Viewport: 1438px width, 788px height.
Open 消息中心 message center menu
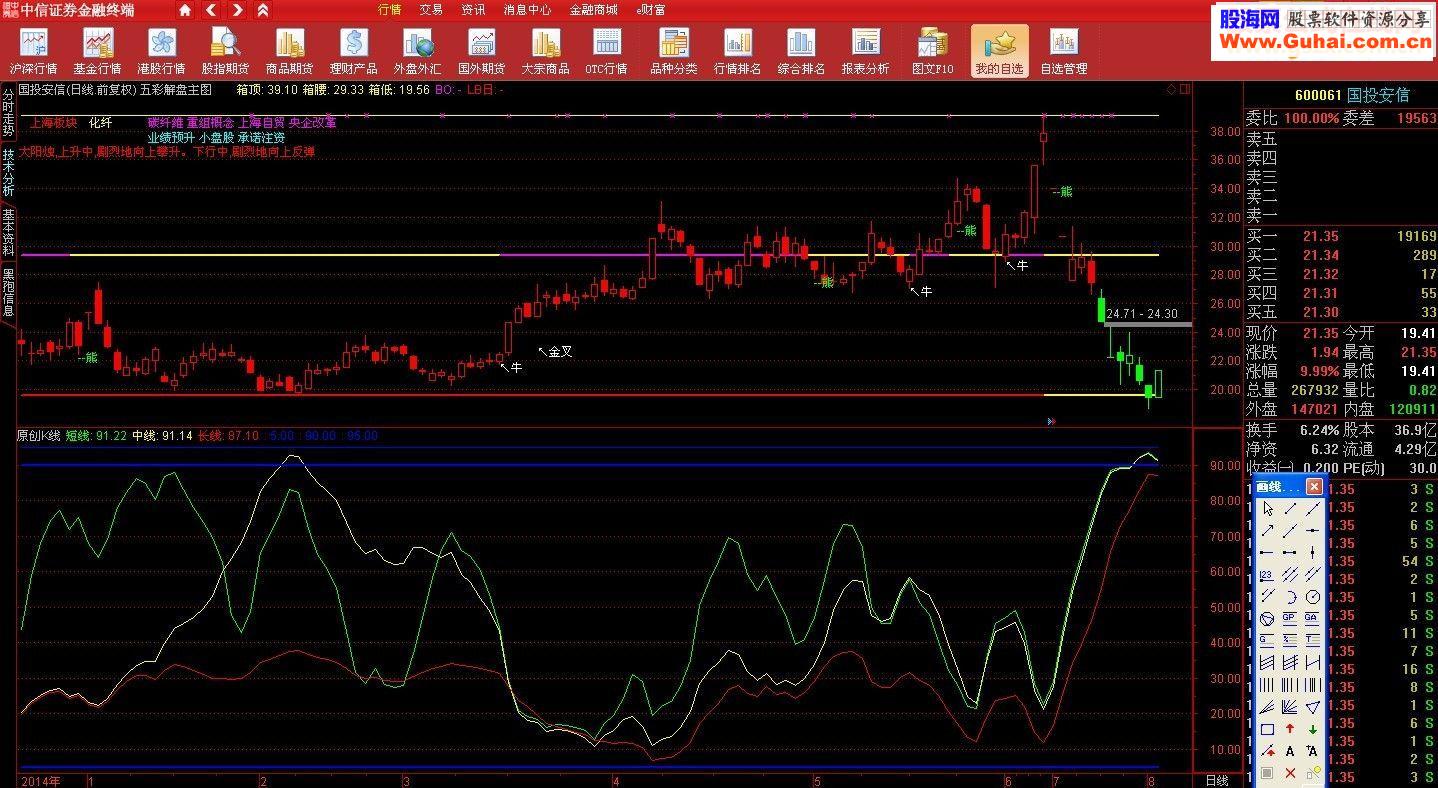(527, 10)
